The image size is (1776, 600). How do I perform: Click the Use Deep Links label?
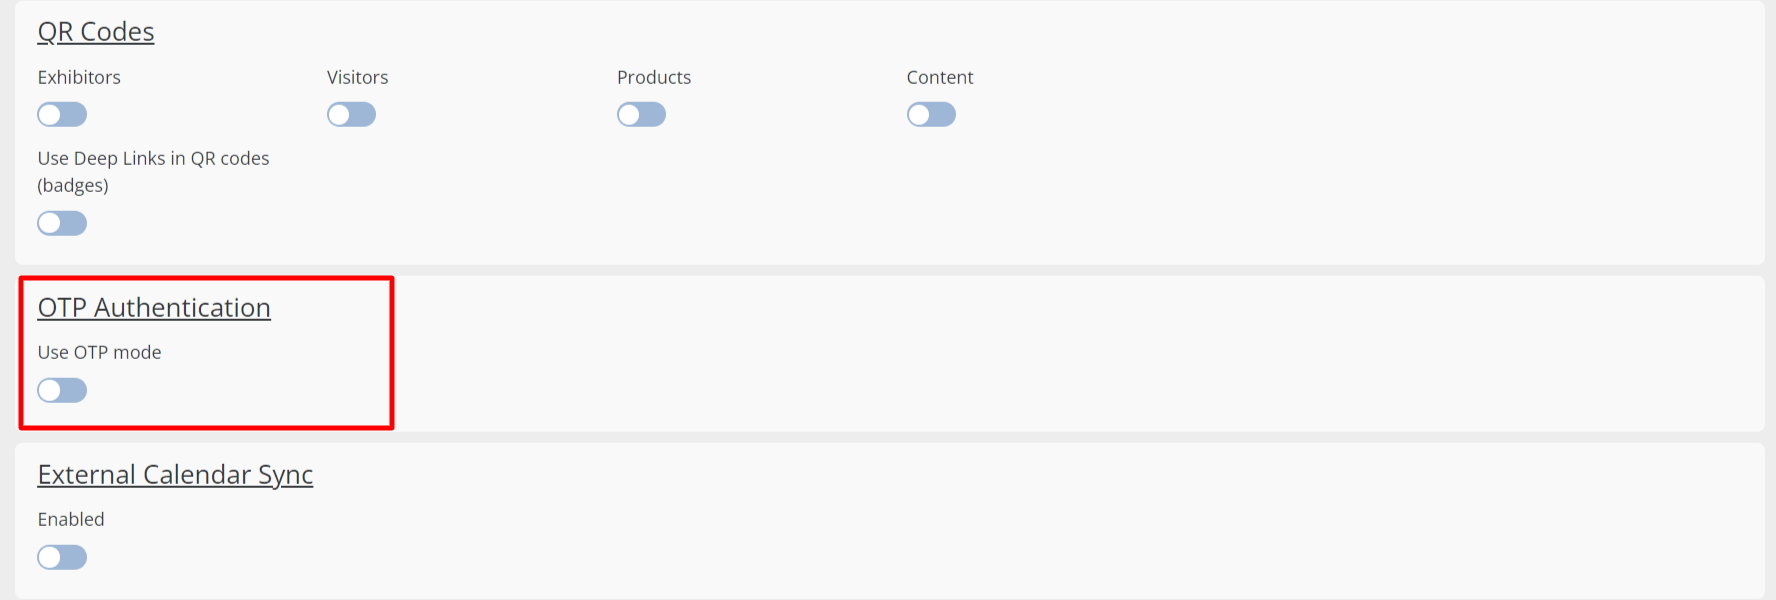153,159
